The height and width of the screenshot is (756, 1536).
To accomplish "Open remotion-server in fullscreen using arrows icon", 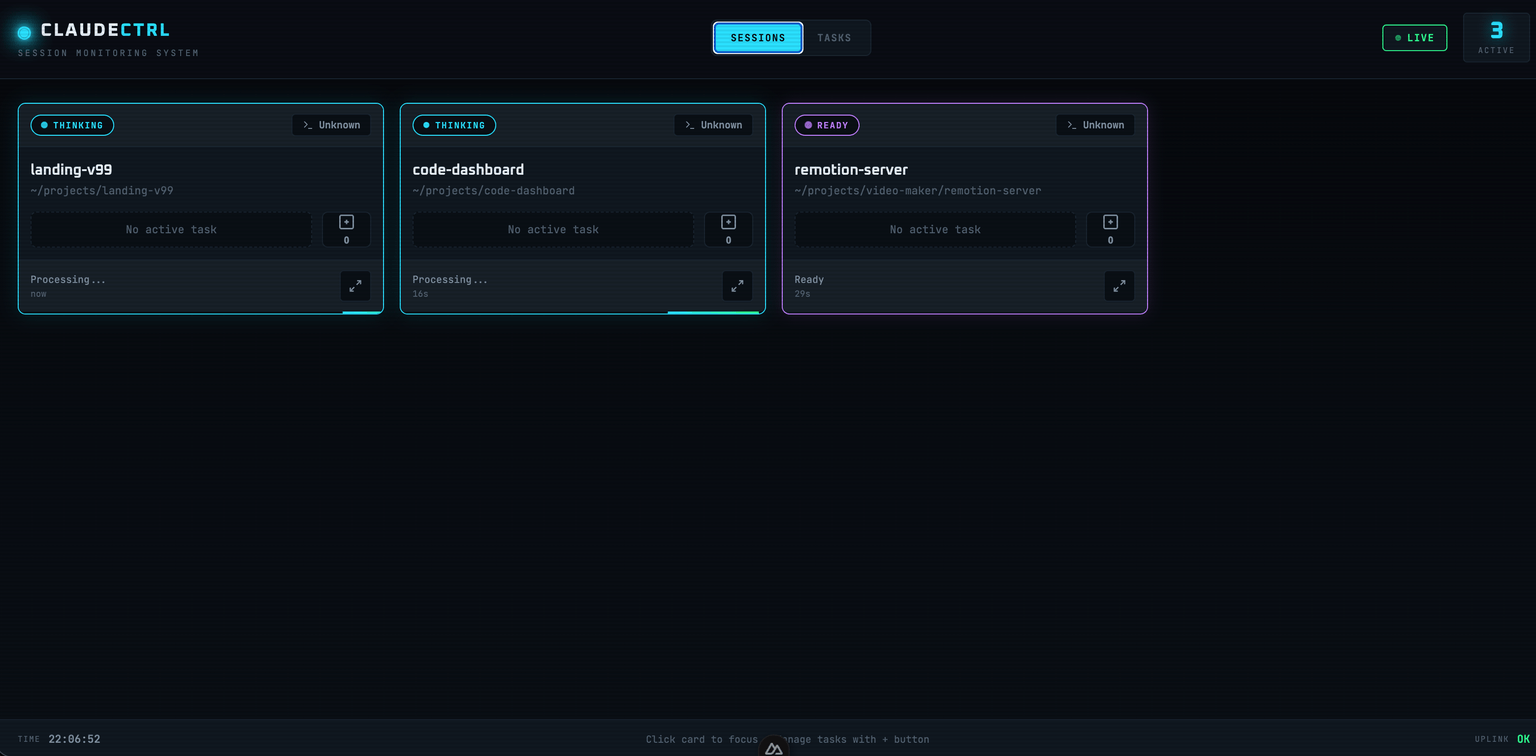I will [1119, 286].
